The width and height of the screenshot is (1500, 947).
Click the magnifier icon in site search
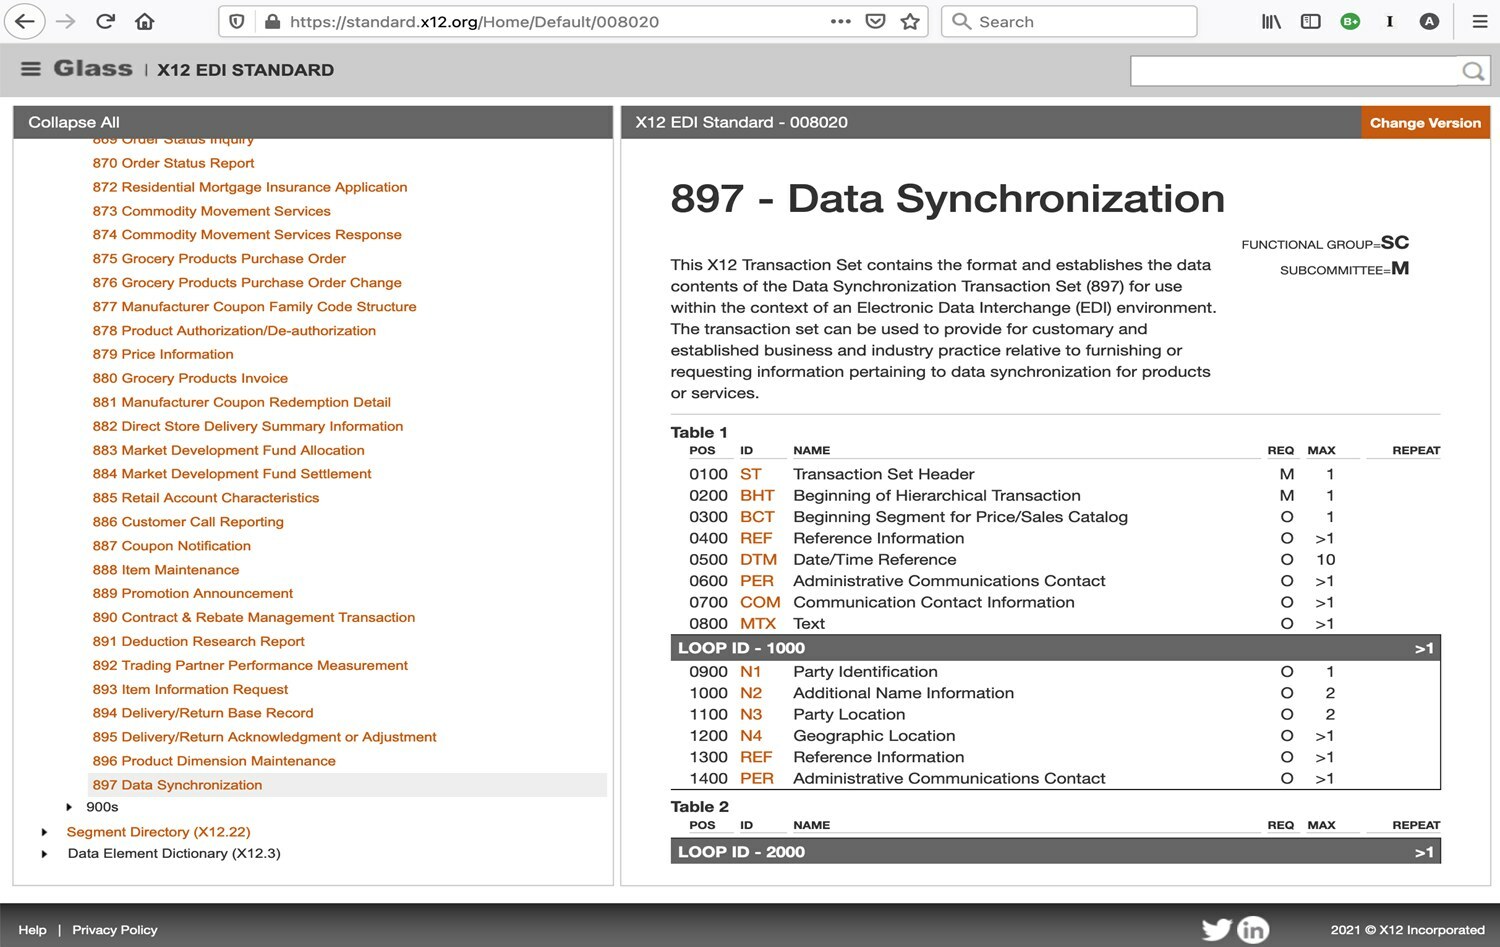(1472, 70)
